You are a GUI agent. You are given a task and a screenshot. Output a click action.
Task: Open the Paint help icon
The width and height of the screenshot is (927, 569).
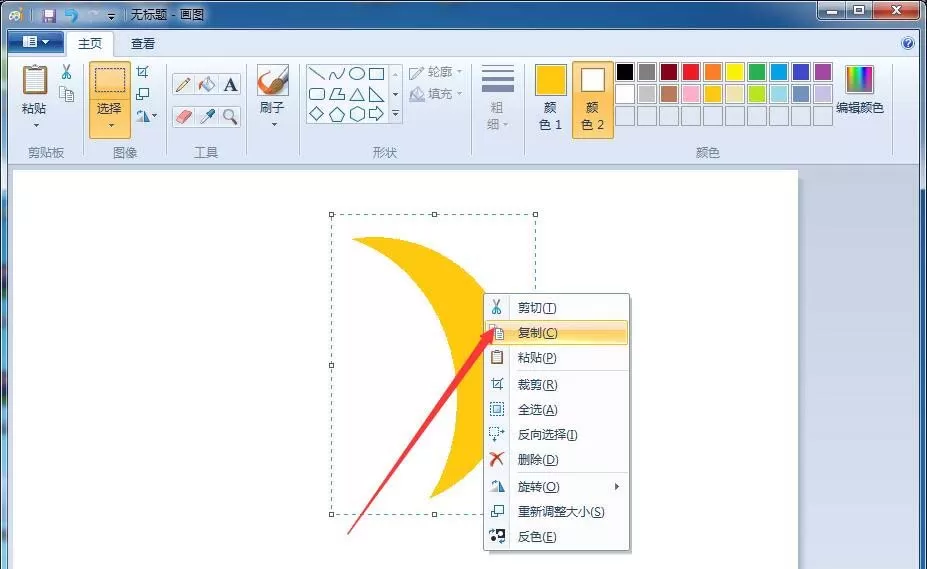coord(907,43)
